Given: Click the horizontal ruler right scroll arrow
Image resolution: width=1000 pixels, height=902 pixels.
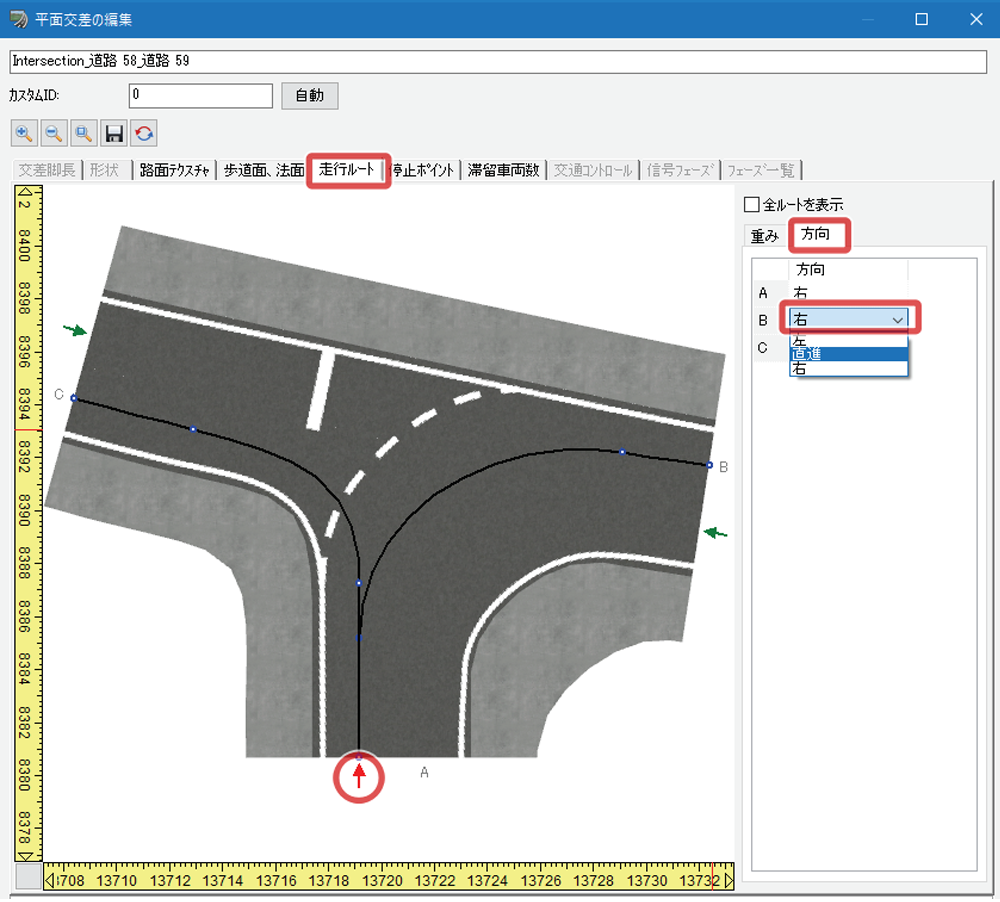Looking at the screenshot, I should click(x=728, y=881).
